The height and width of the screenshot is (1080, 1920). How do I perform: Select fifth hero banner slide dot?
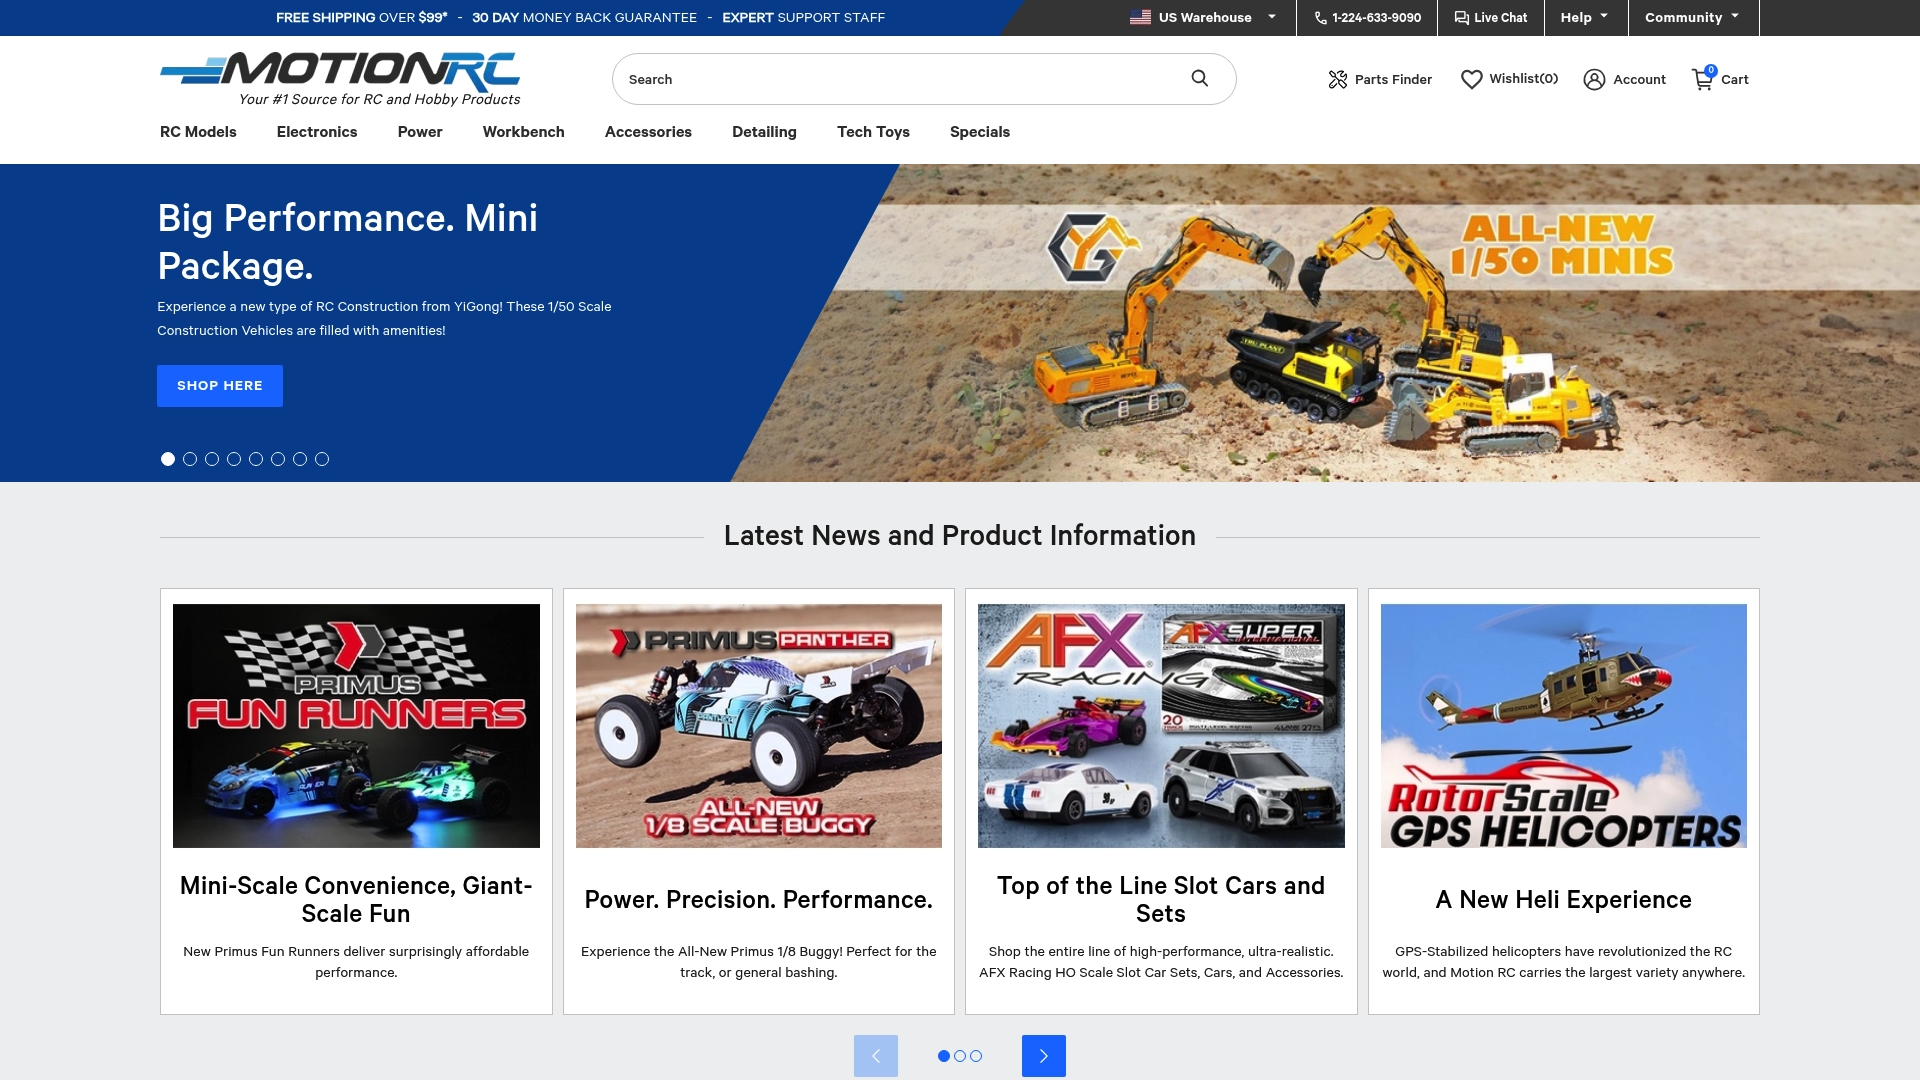click(256, 459)
